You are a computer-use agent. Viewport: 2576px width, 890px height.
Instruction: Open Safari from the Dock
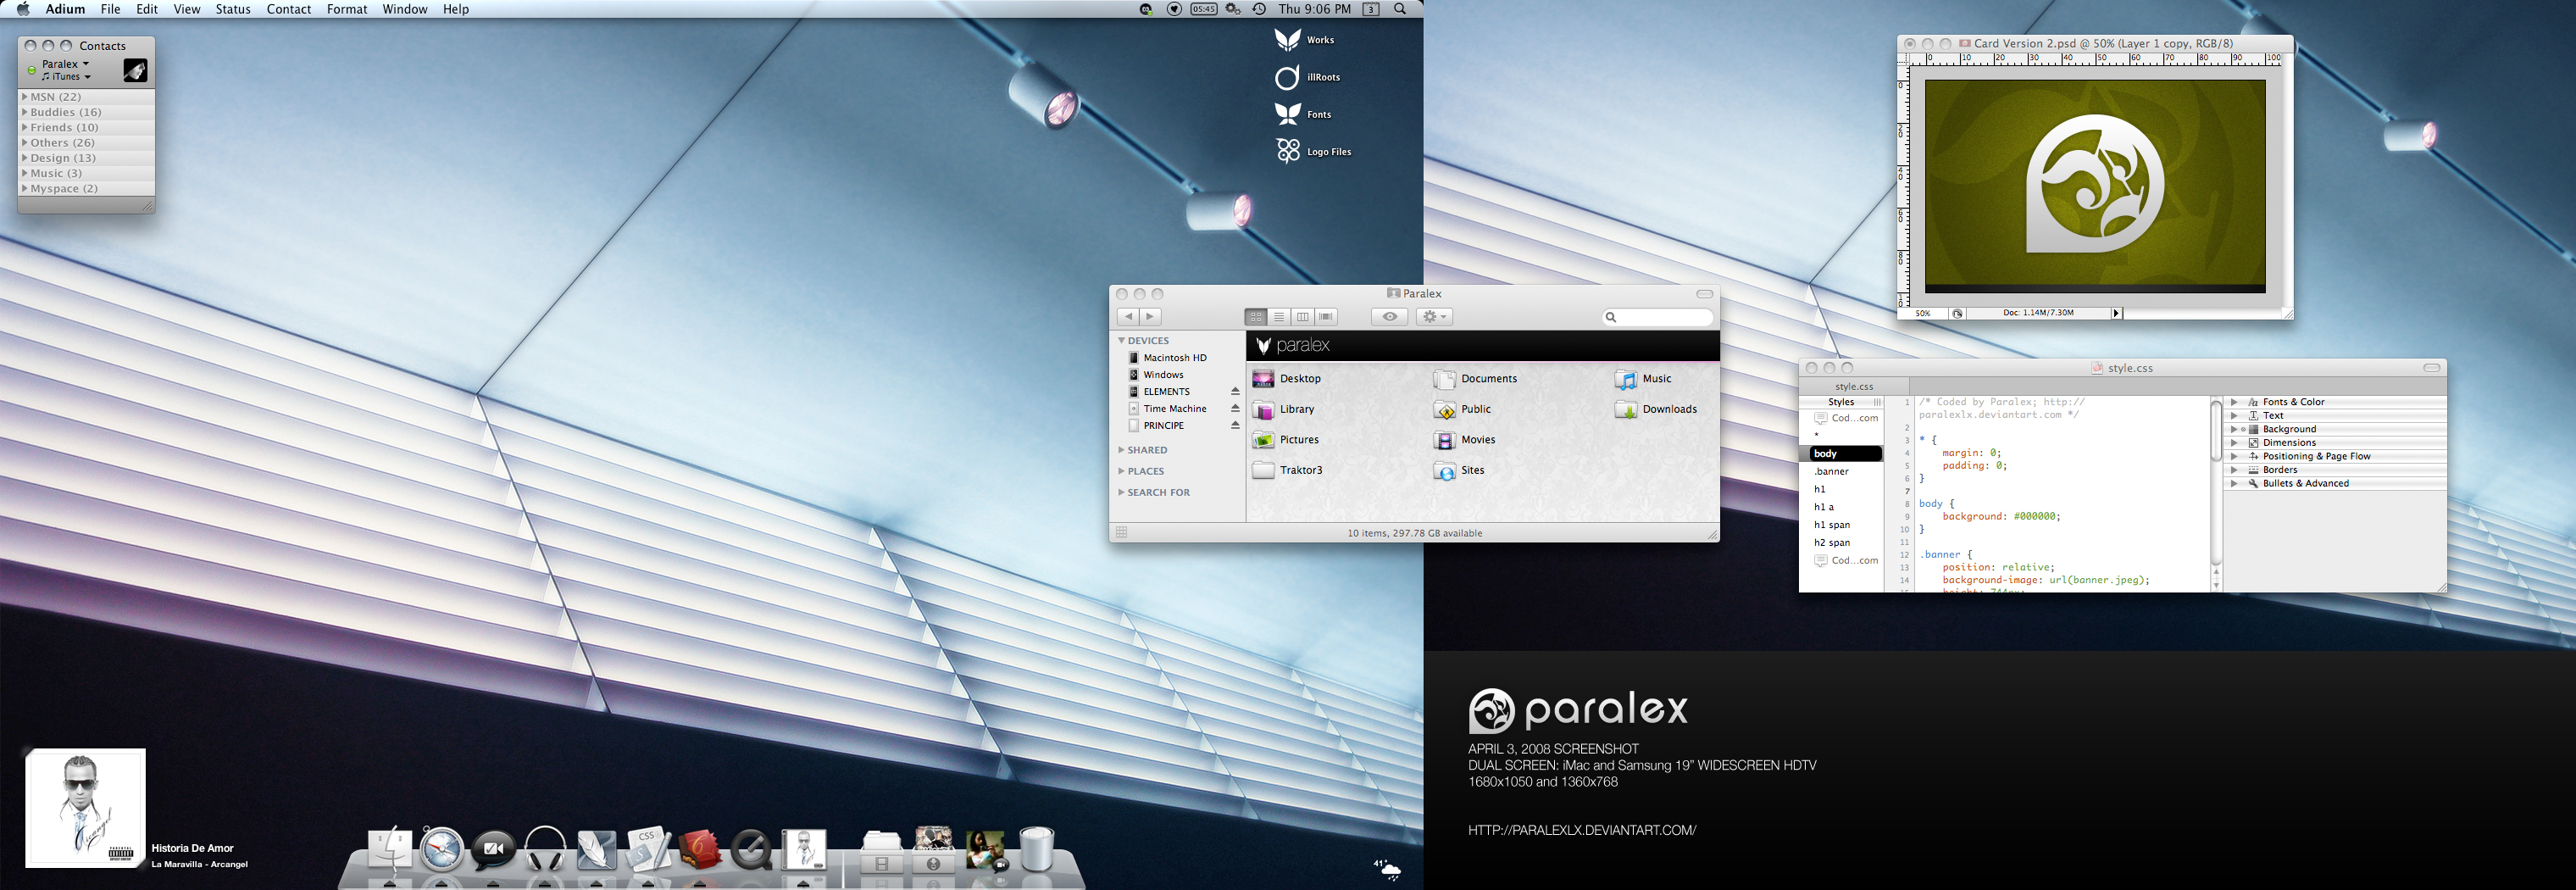pyautogui.click(x=441, y=850)
